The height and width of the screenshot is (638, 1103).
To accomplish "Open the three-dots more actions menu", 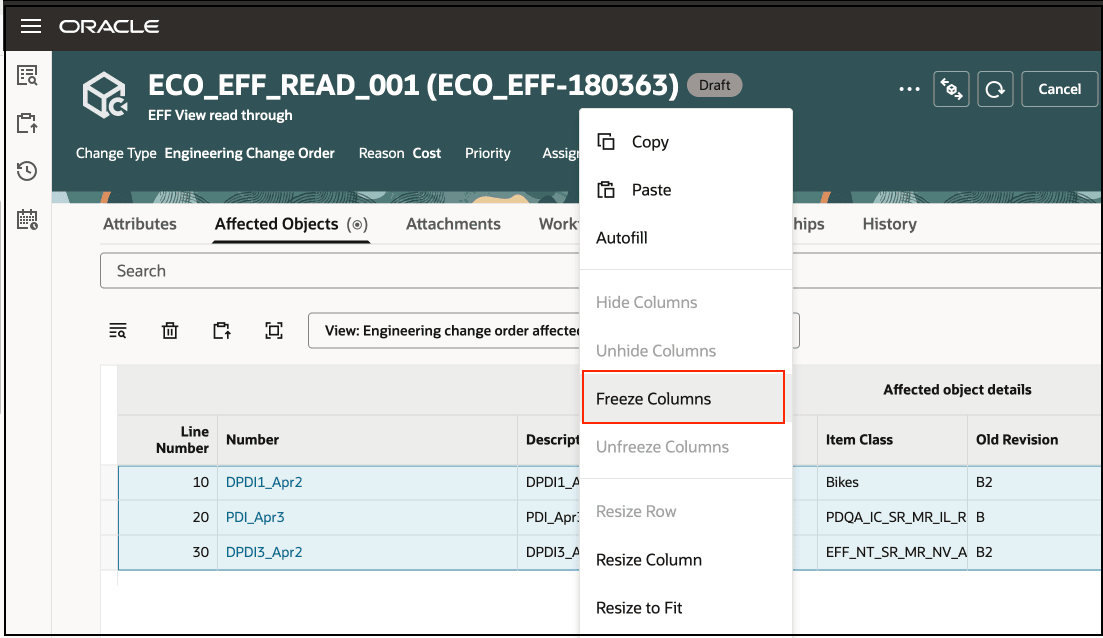I will [x=909, y=89].
